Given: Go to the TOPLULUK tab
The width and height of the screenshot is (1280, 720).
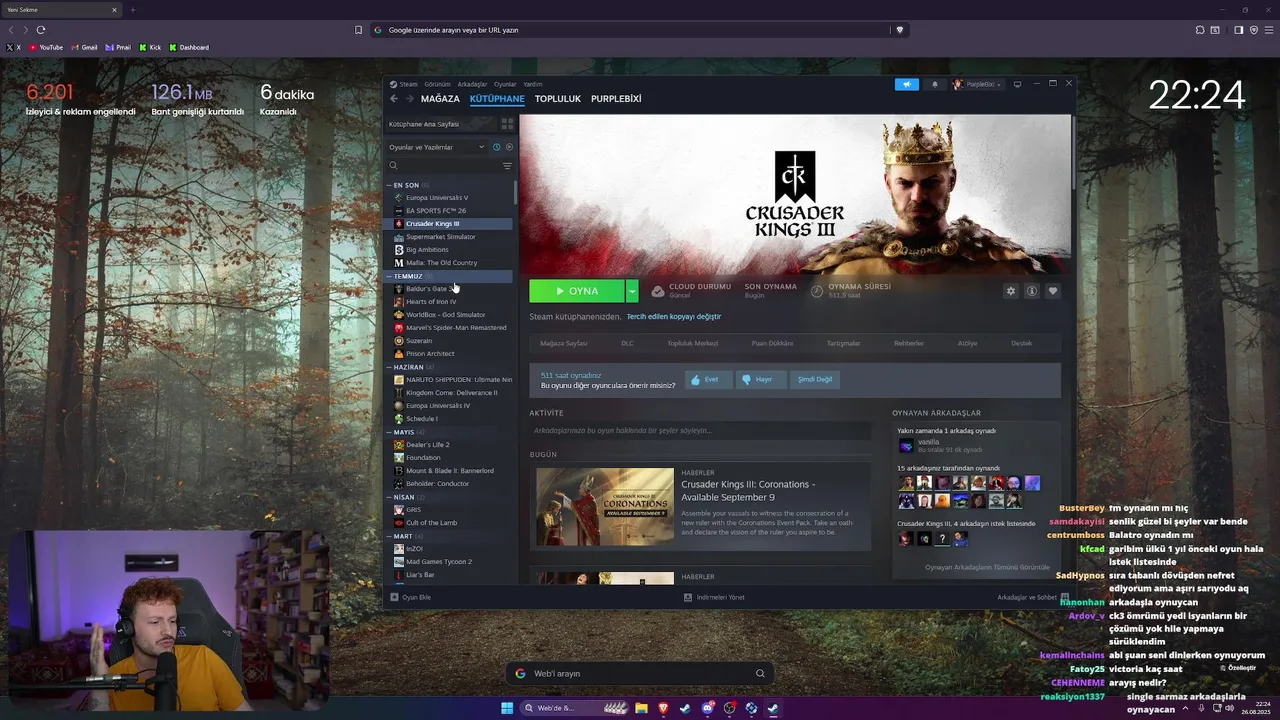Looking at the screenshot, I should click(x=557, y=99).
